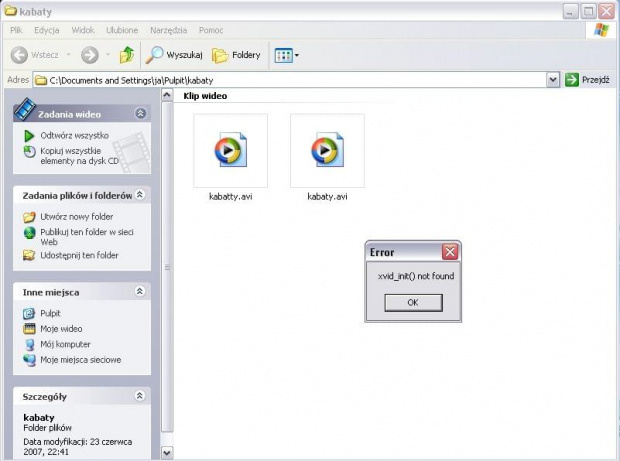Expand the address bar dropdown arrow
The image size is (620, 461).
[553, 80]
